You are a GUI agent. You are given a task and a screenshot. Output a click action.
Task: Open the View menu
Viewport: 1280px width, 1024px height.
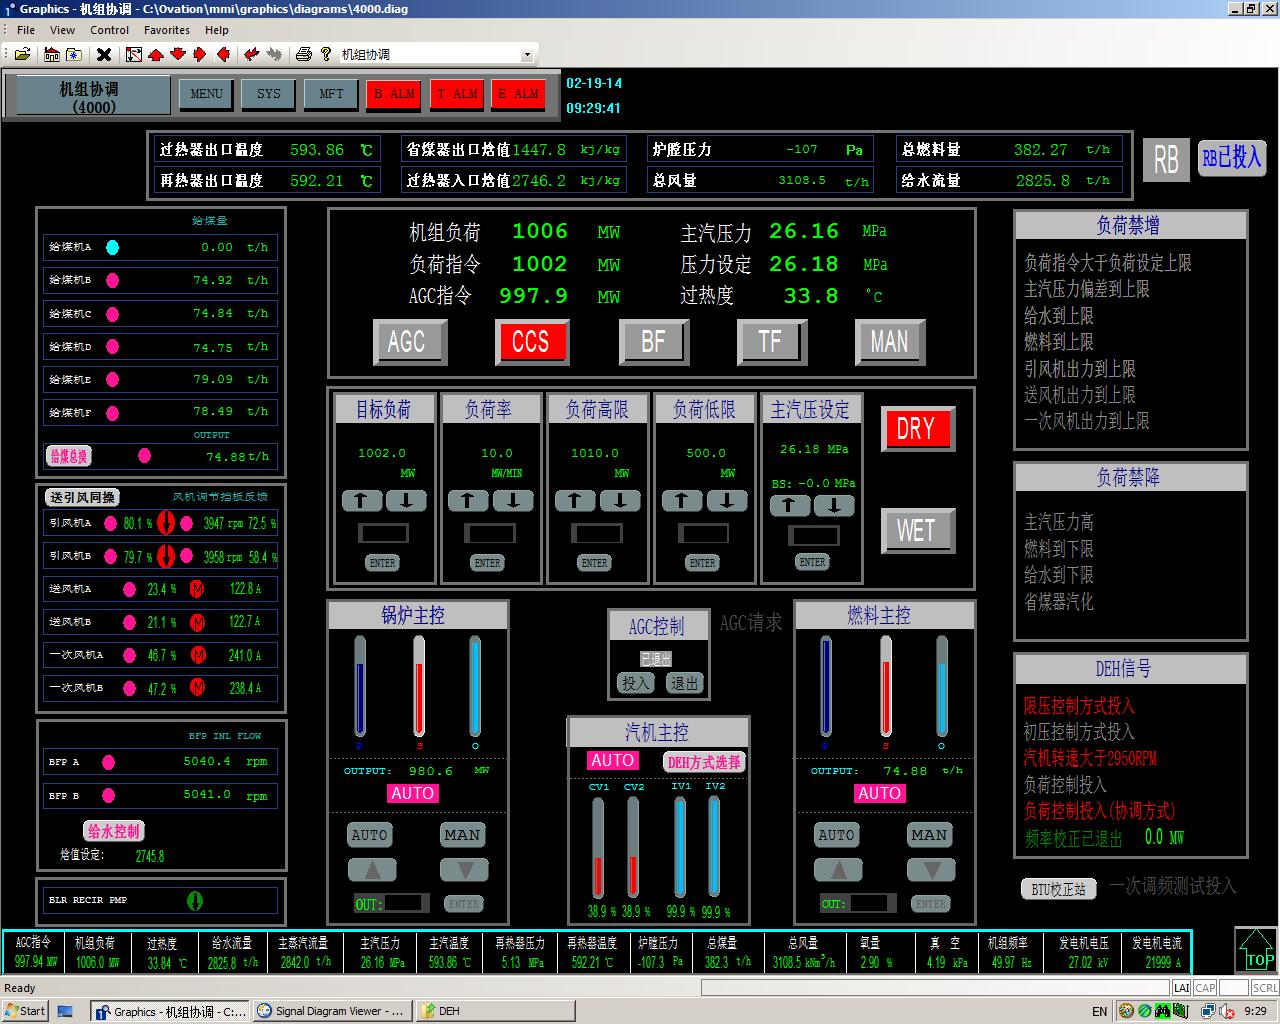(62, 30)
